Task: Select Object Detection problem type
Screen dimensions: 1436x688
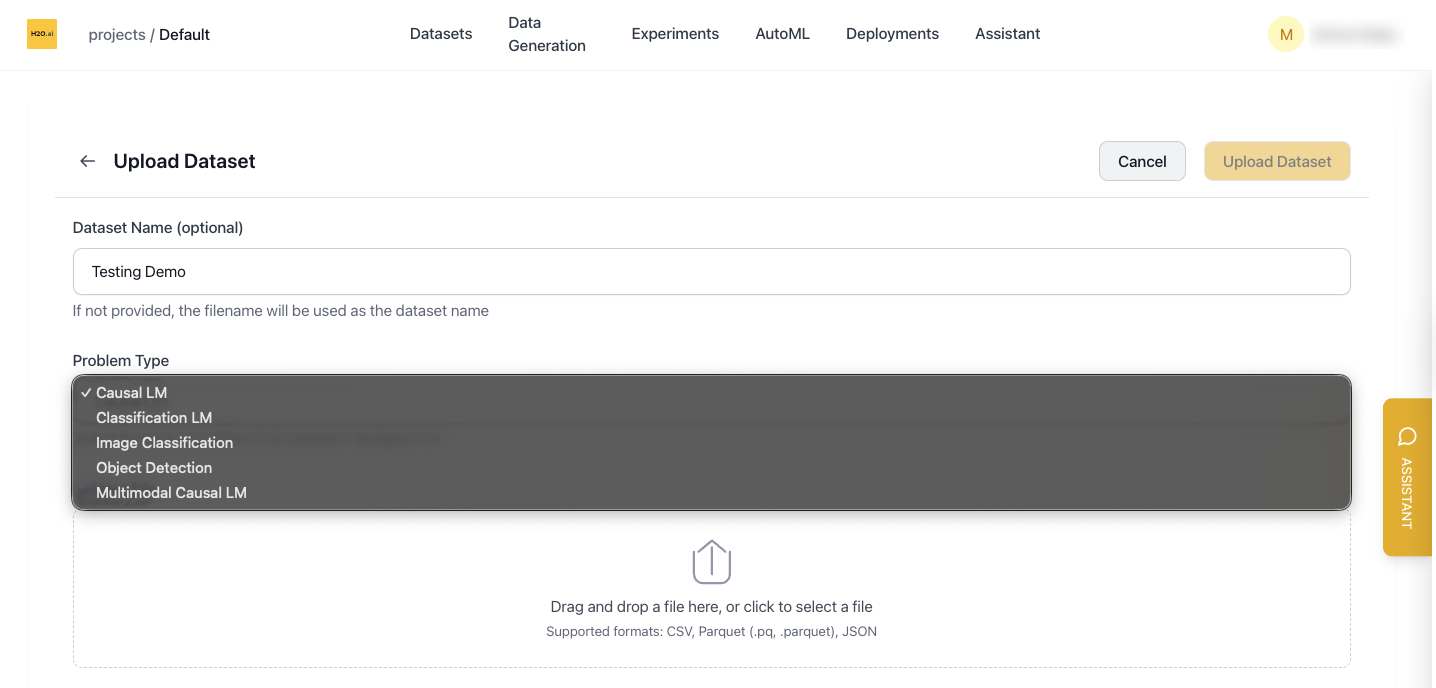Action: click(x=711, y=468)
